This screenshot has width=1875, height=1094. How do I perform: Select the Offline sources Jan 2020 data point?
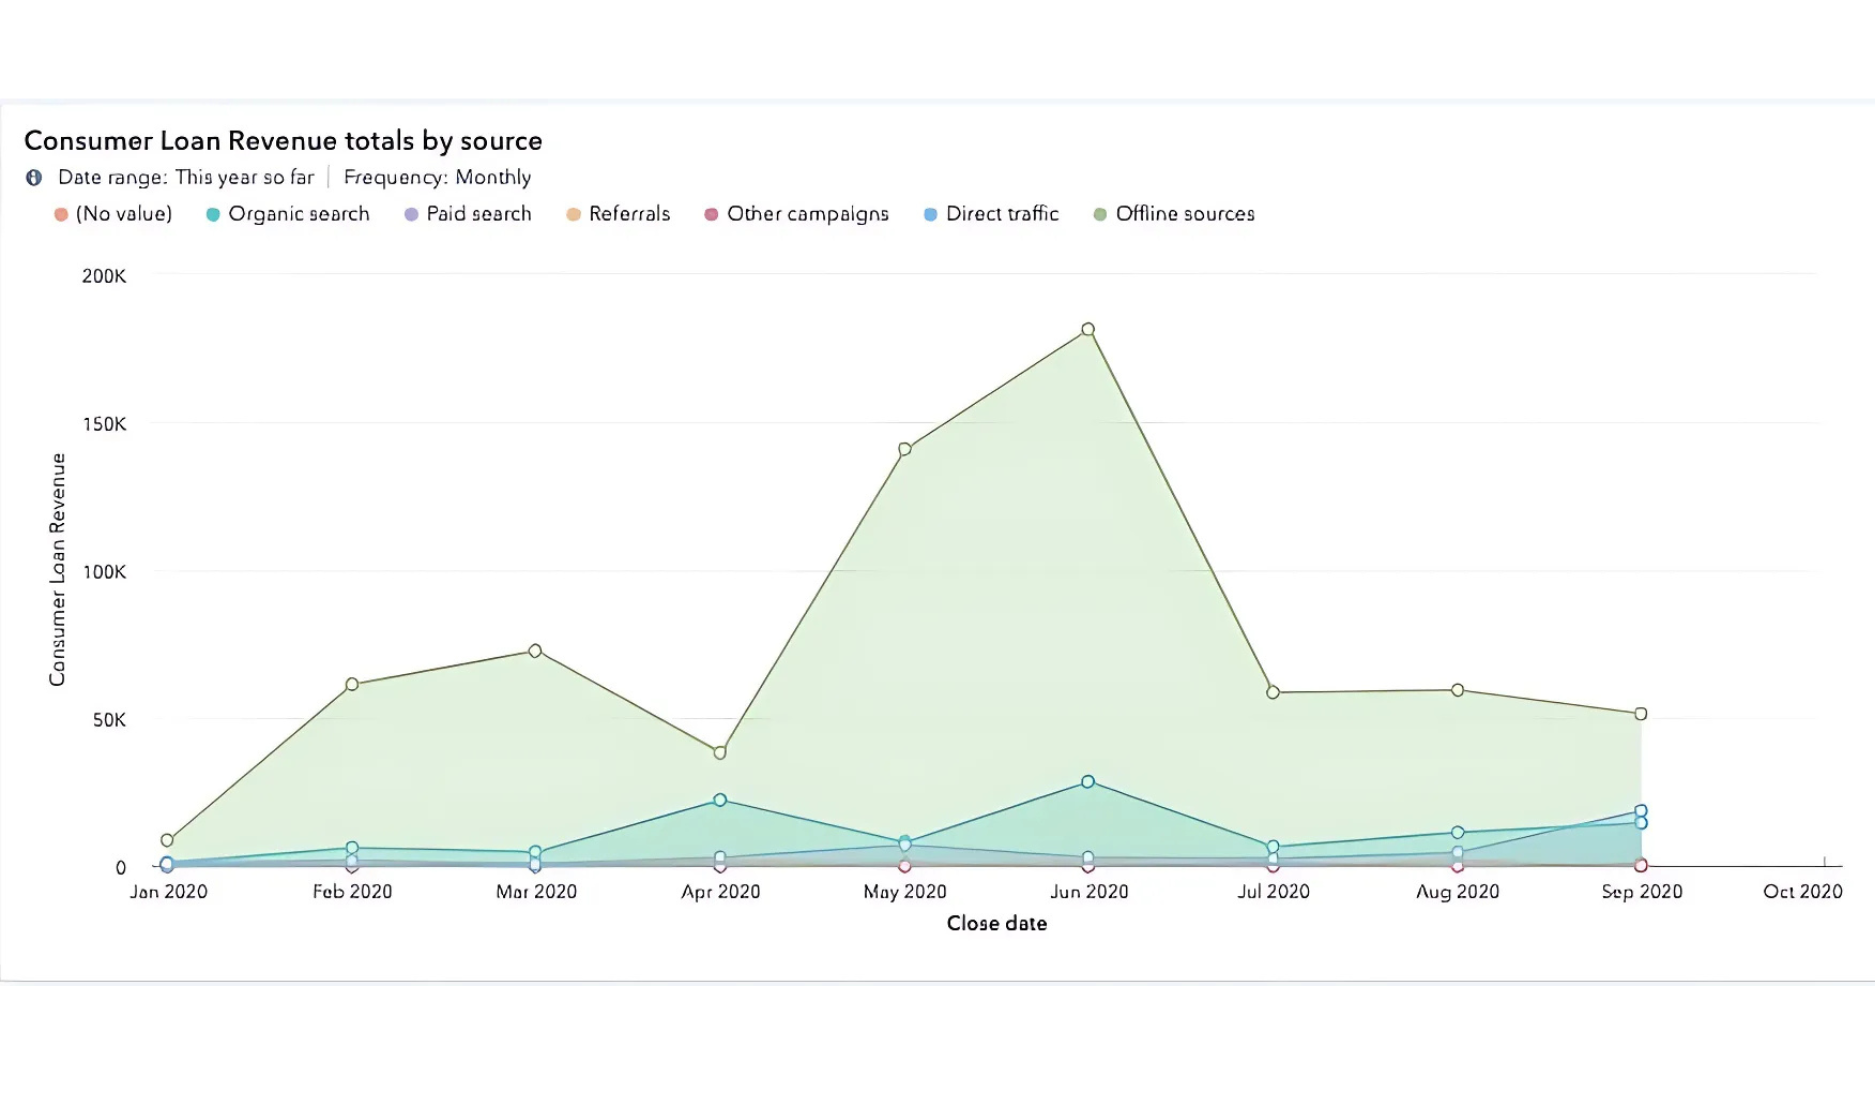167,841
